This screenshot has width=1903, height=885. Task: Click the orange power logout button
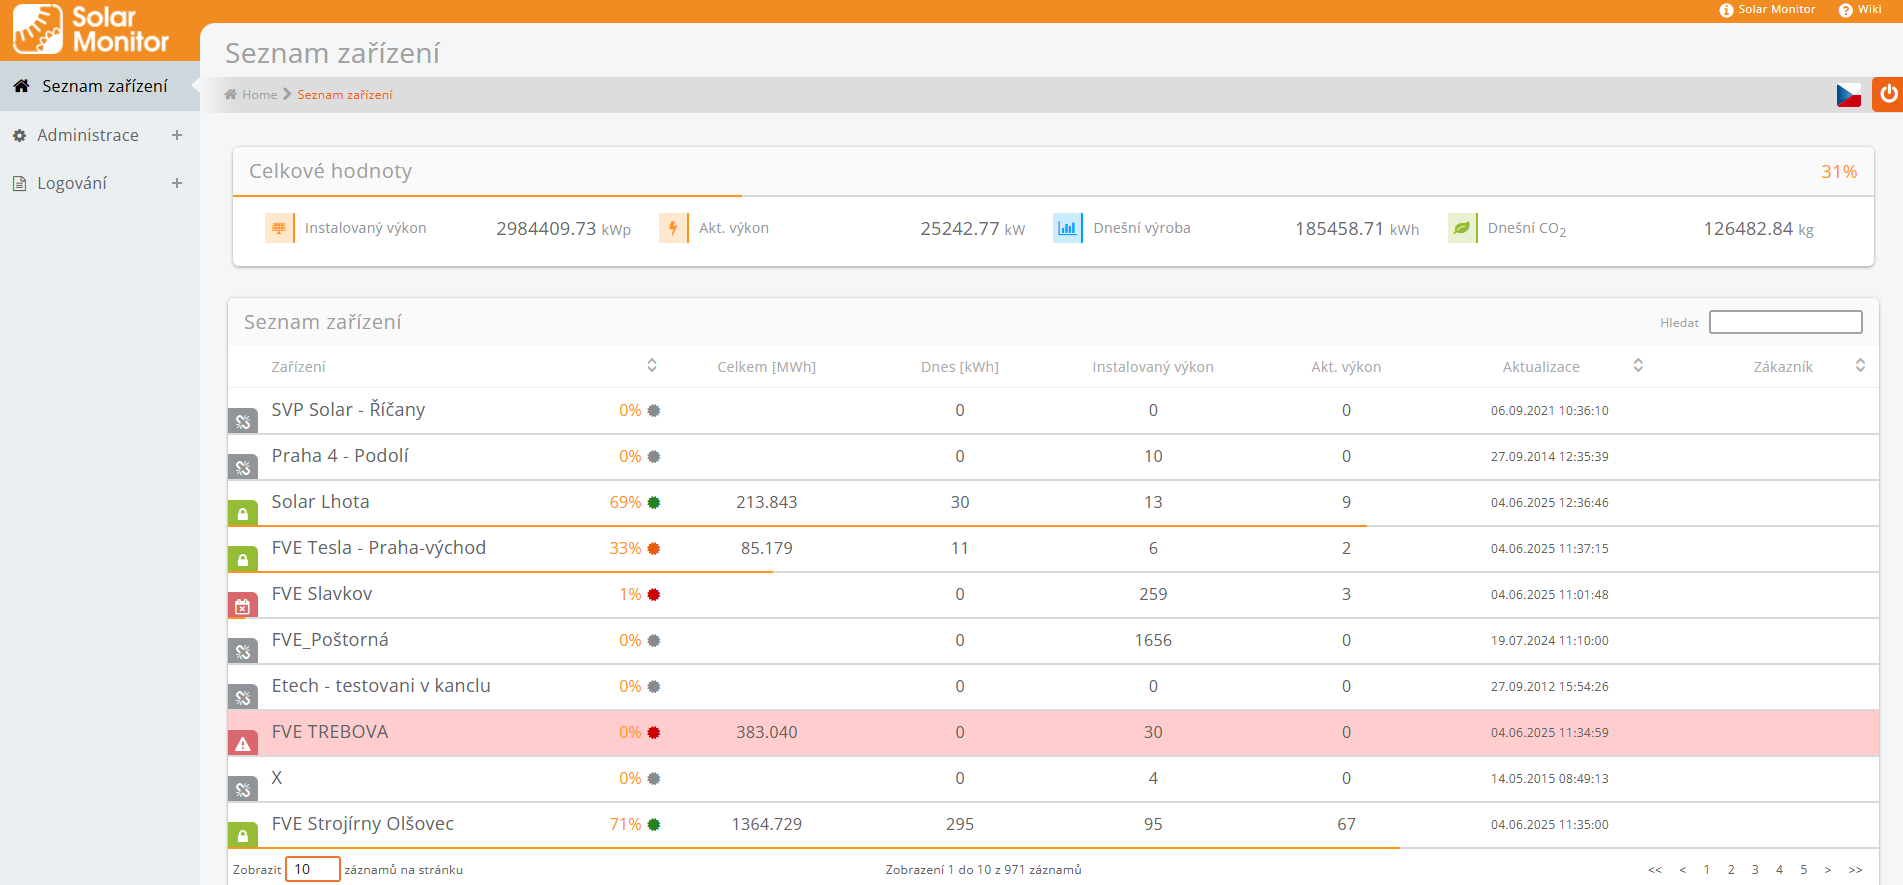1888,94
